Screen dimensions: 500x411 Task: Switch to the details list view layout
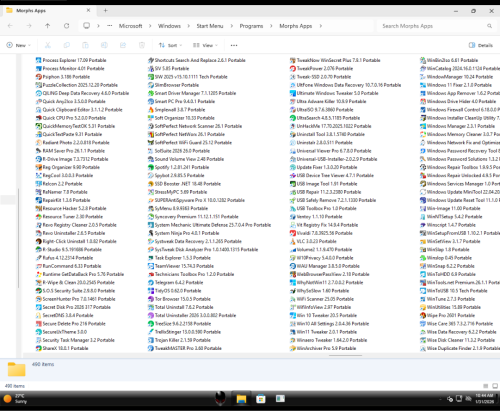click(x=486, y=386)
